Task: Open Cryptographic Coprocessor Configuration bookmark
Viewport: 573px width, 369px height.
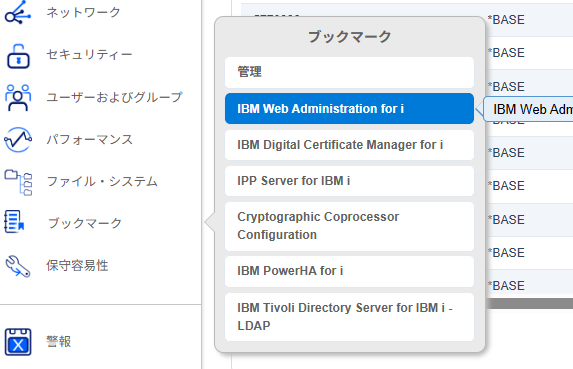Action: click(349, 226)
